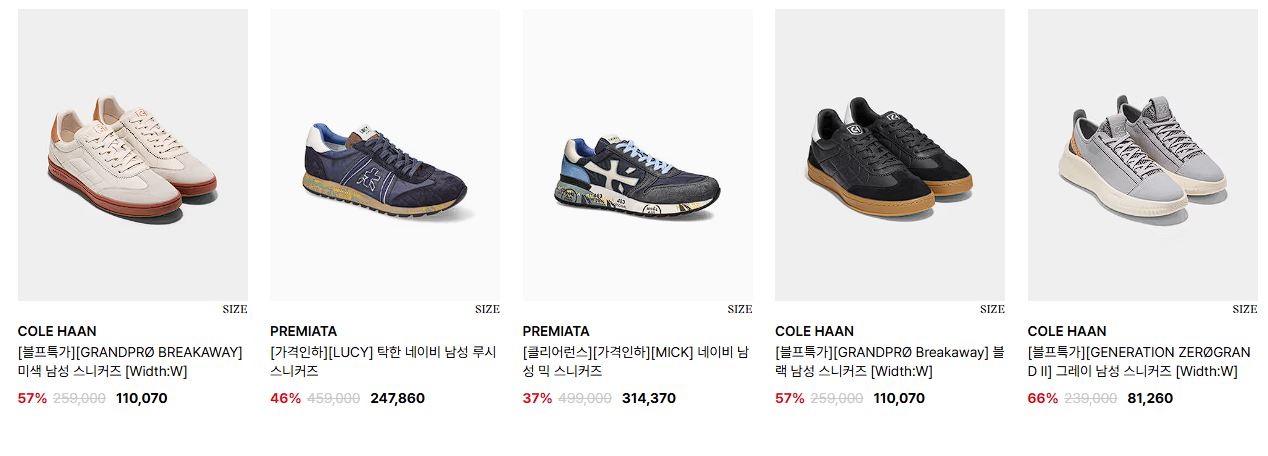Open the [GRANDPRØ BREAKAWAY] 미색 남성 스니커즈 title

(x=130, y=362)
